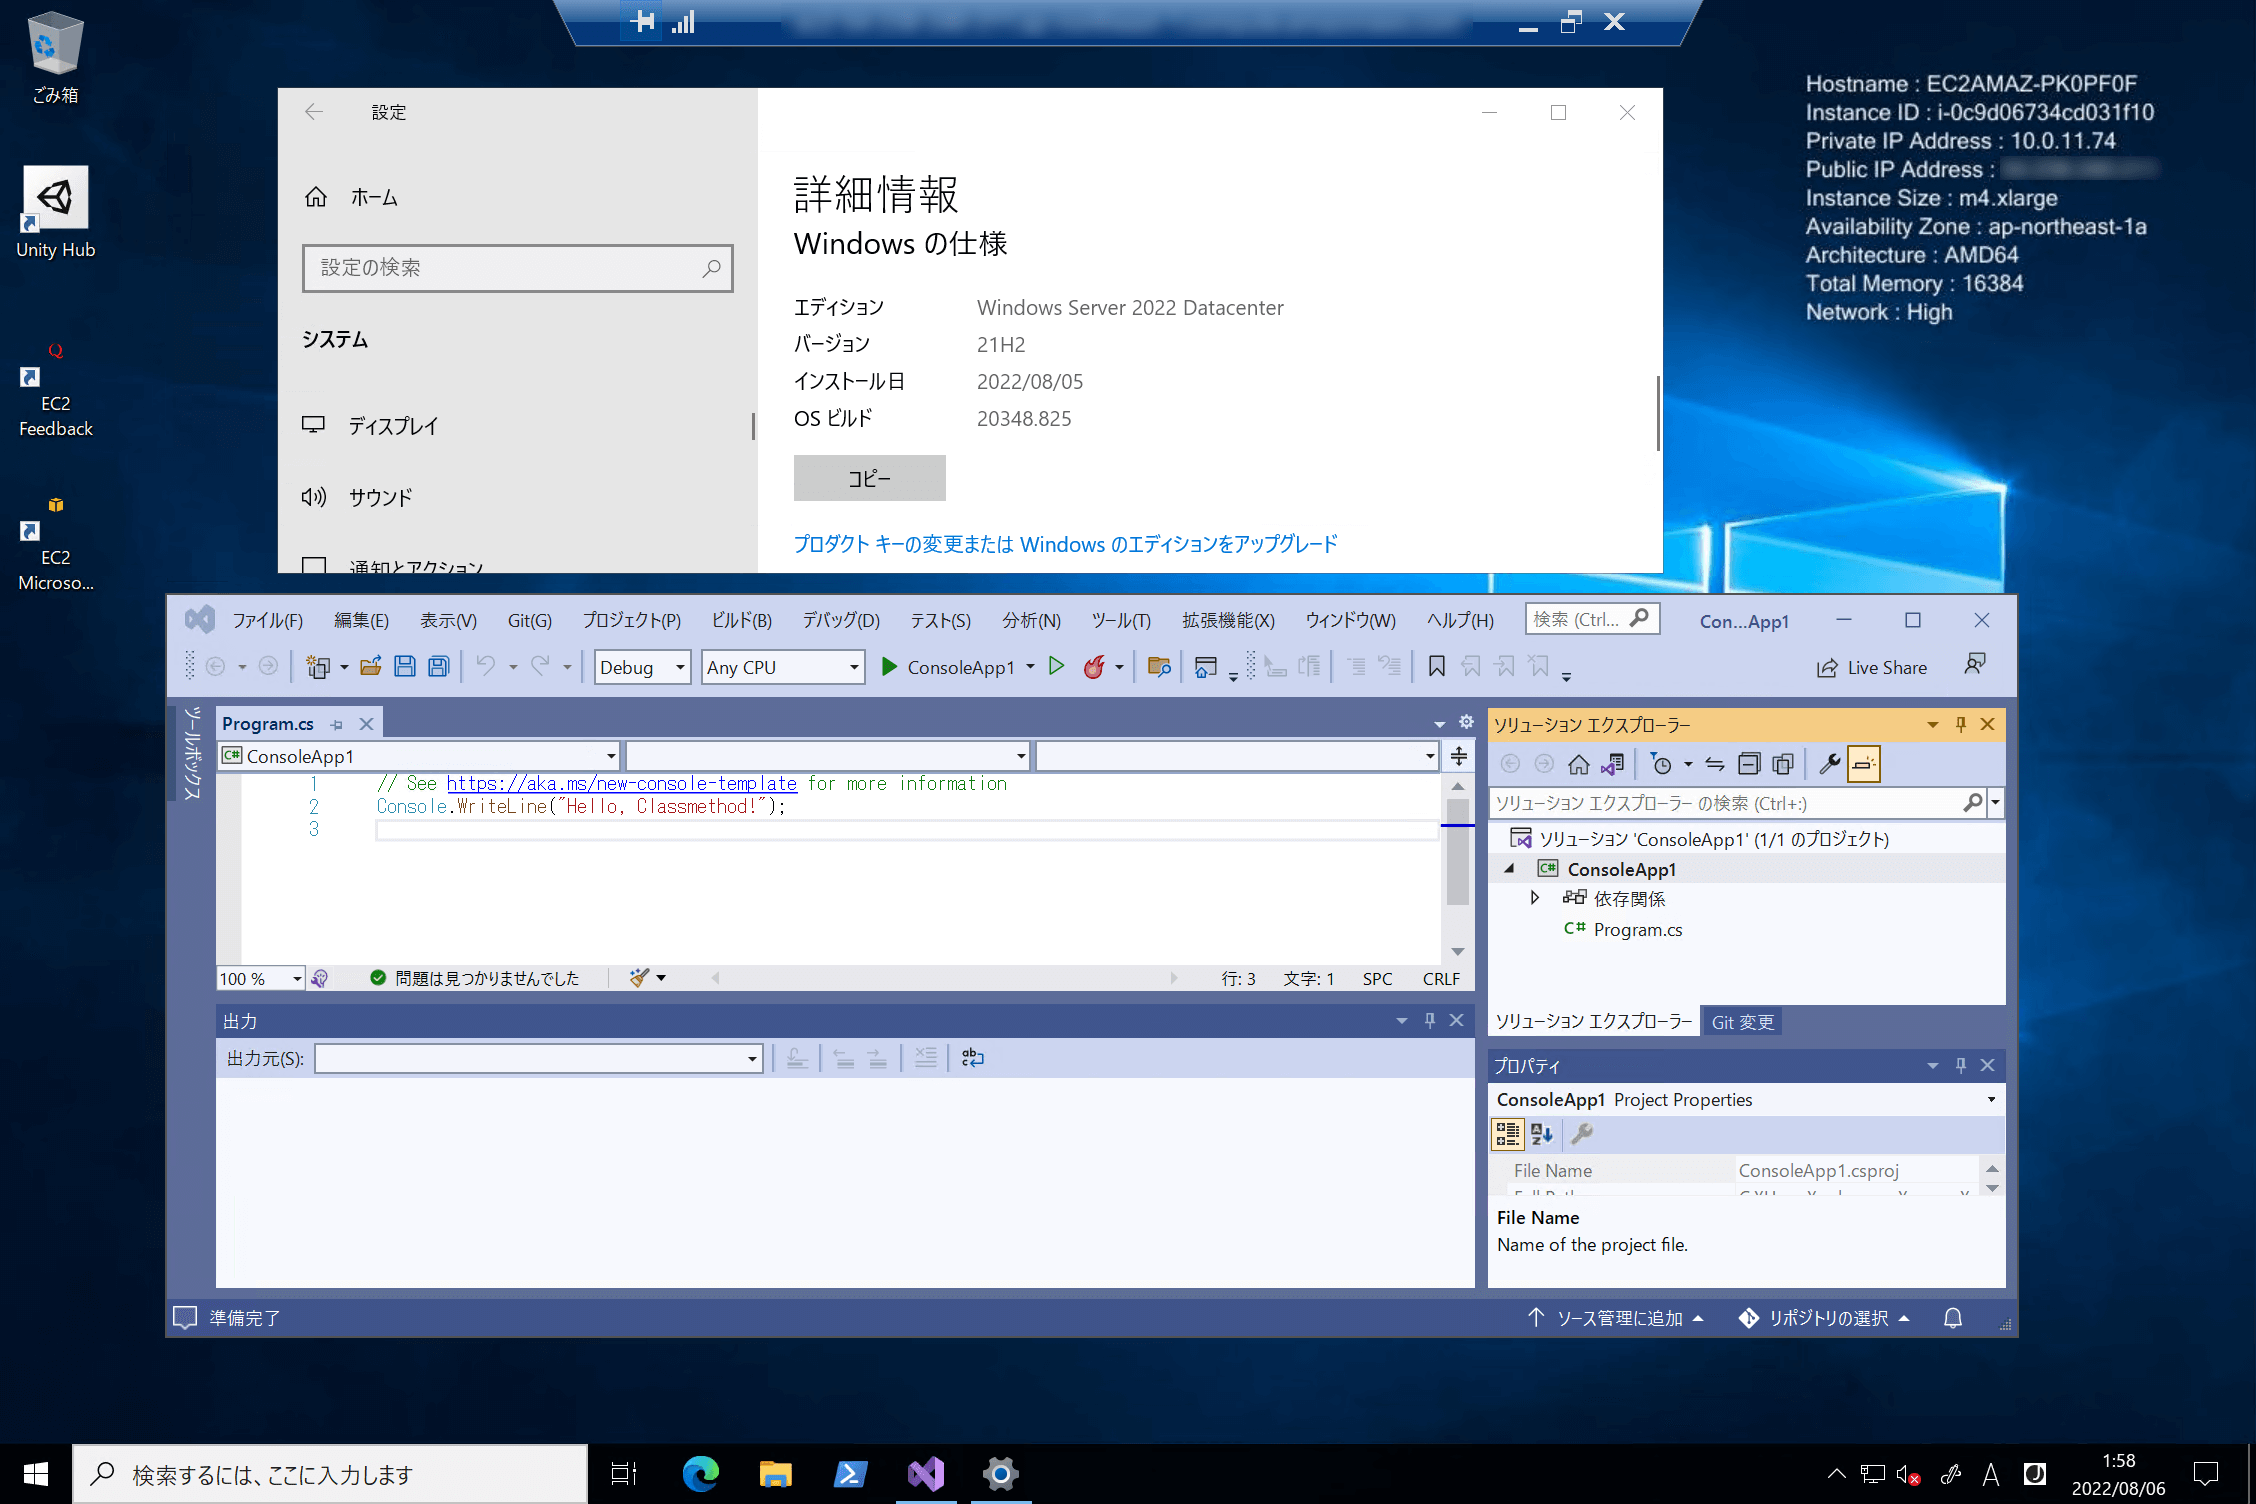Switch to the Git 変更 tab
Screen dimensions: 2256x1504
click(x=1743, y=1022)
